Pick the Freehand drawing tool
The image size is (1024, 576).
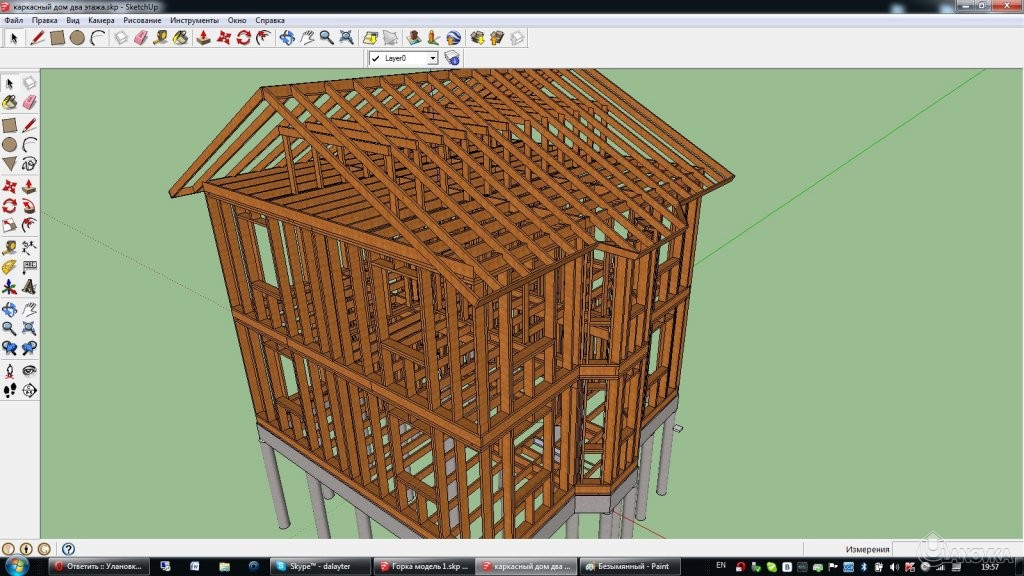pyautogui.click(x=29, y=163)
